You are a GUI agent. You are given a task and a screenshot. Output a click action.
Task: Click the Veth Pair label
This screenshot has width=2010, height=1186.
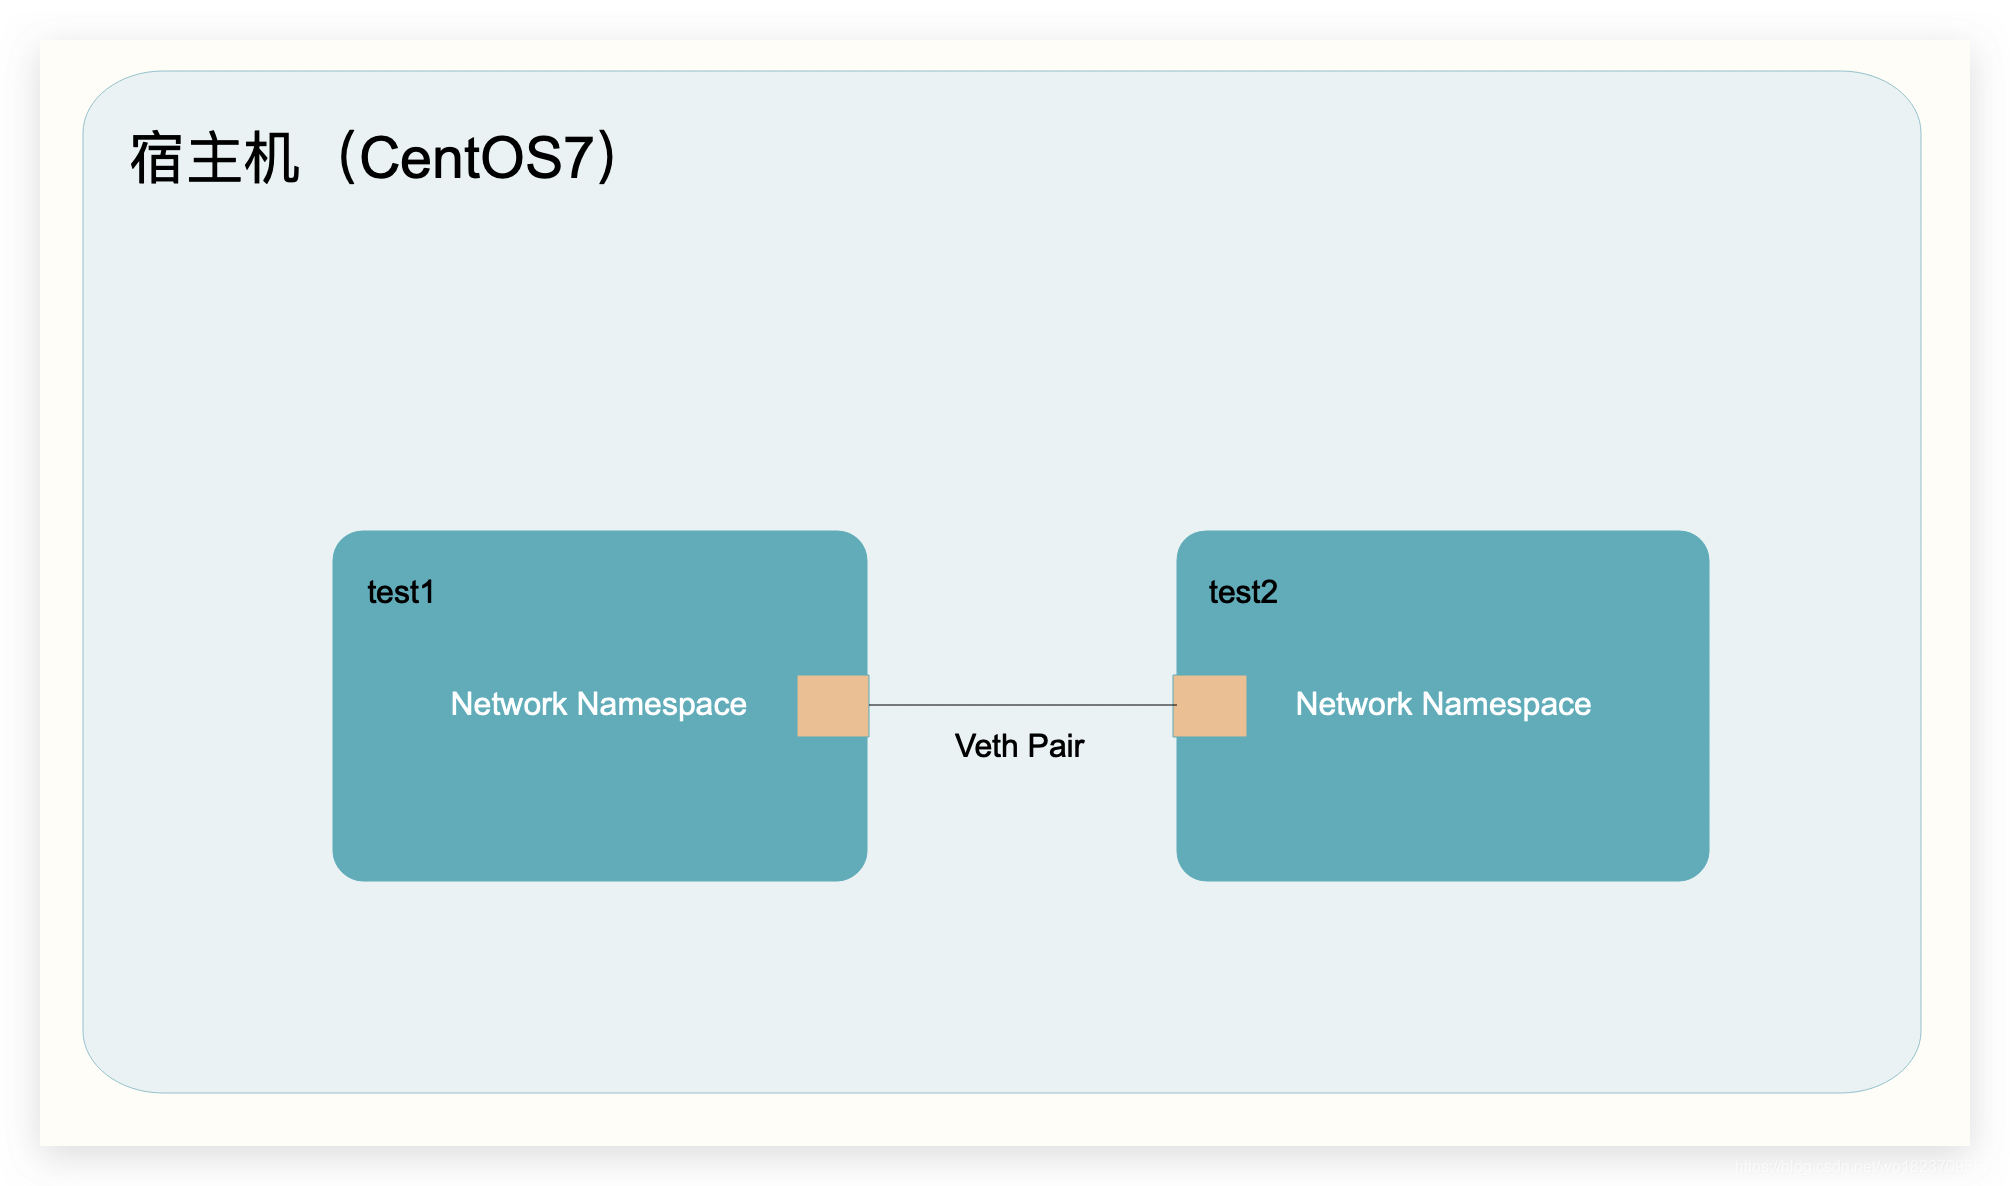point(1019,745)
